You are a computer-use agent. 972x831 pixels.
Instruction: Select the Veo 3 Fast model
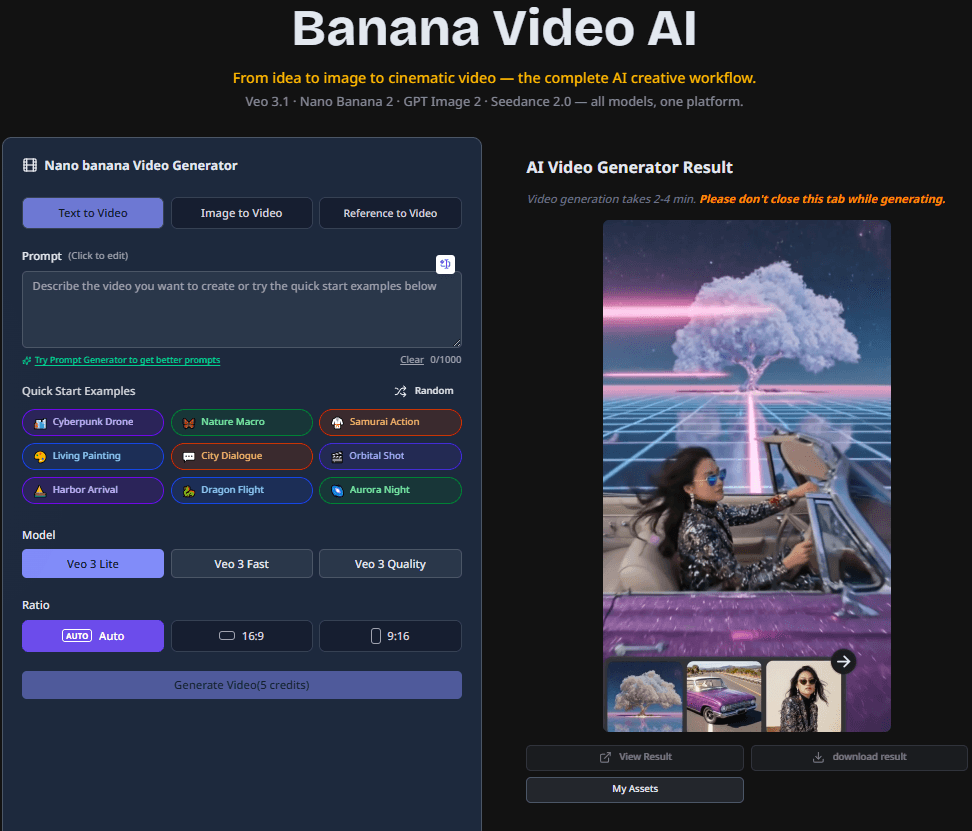pos(242,564)
